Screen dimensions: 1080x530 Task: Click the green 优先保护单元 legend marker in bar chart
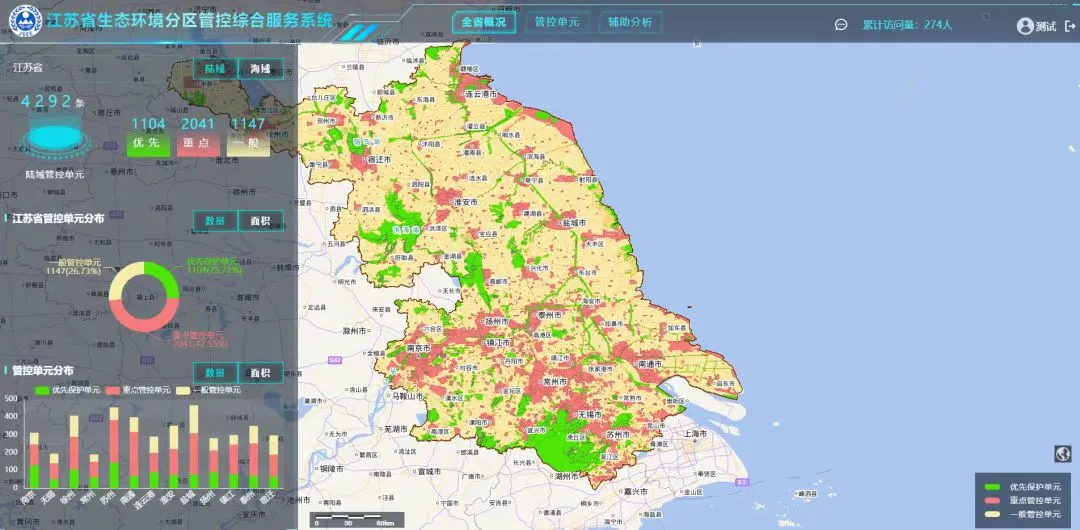41,390
